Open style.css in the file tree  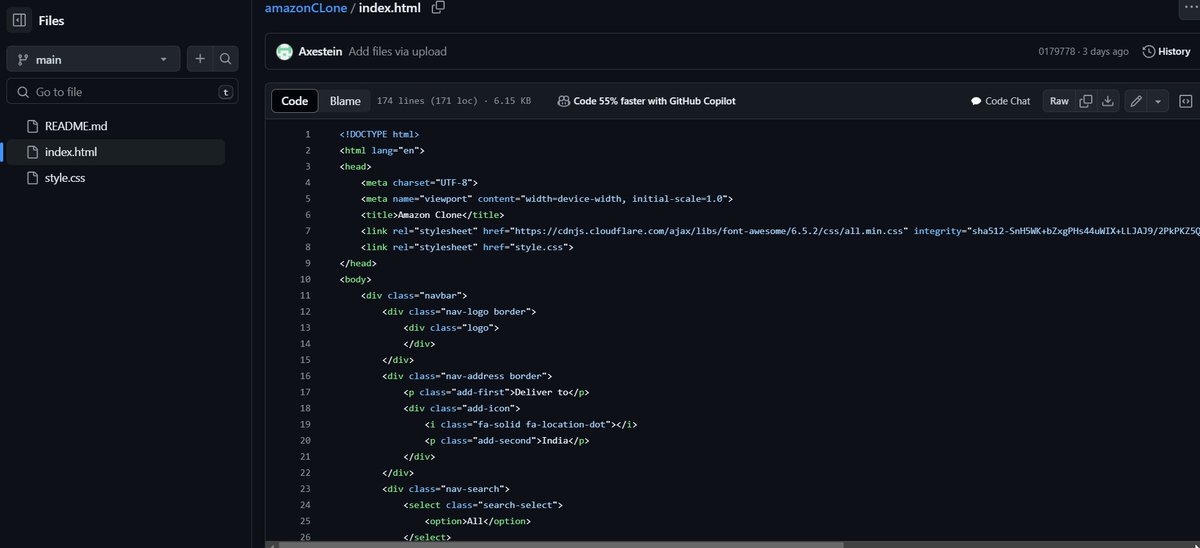coord(67,178)
